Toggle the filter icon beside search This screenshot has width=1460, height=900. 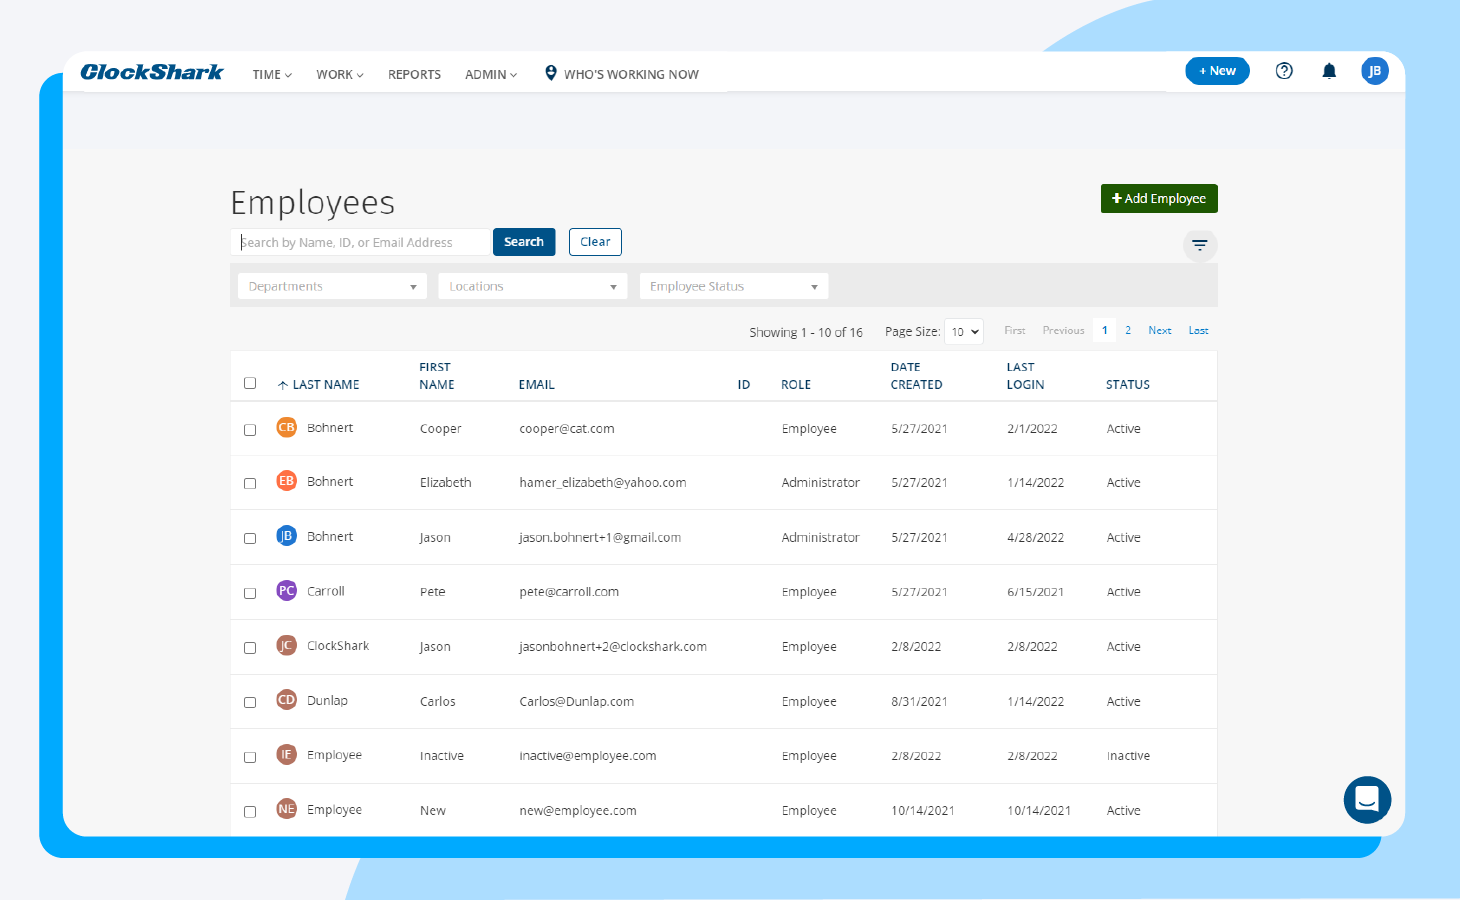1200,245
